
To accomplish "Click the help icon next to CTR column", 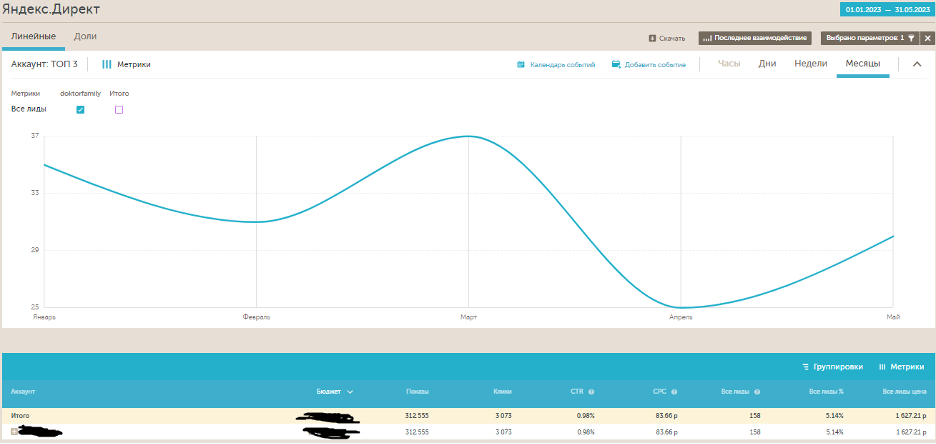I will coord(591,392).
